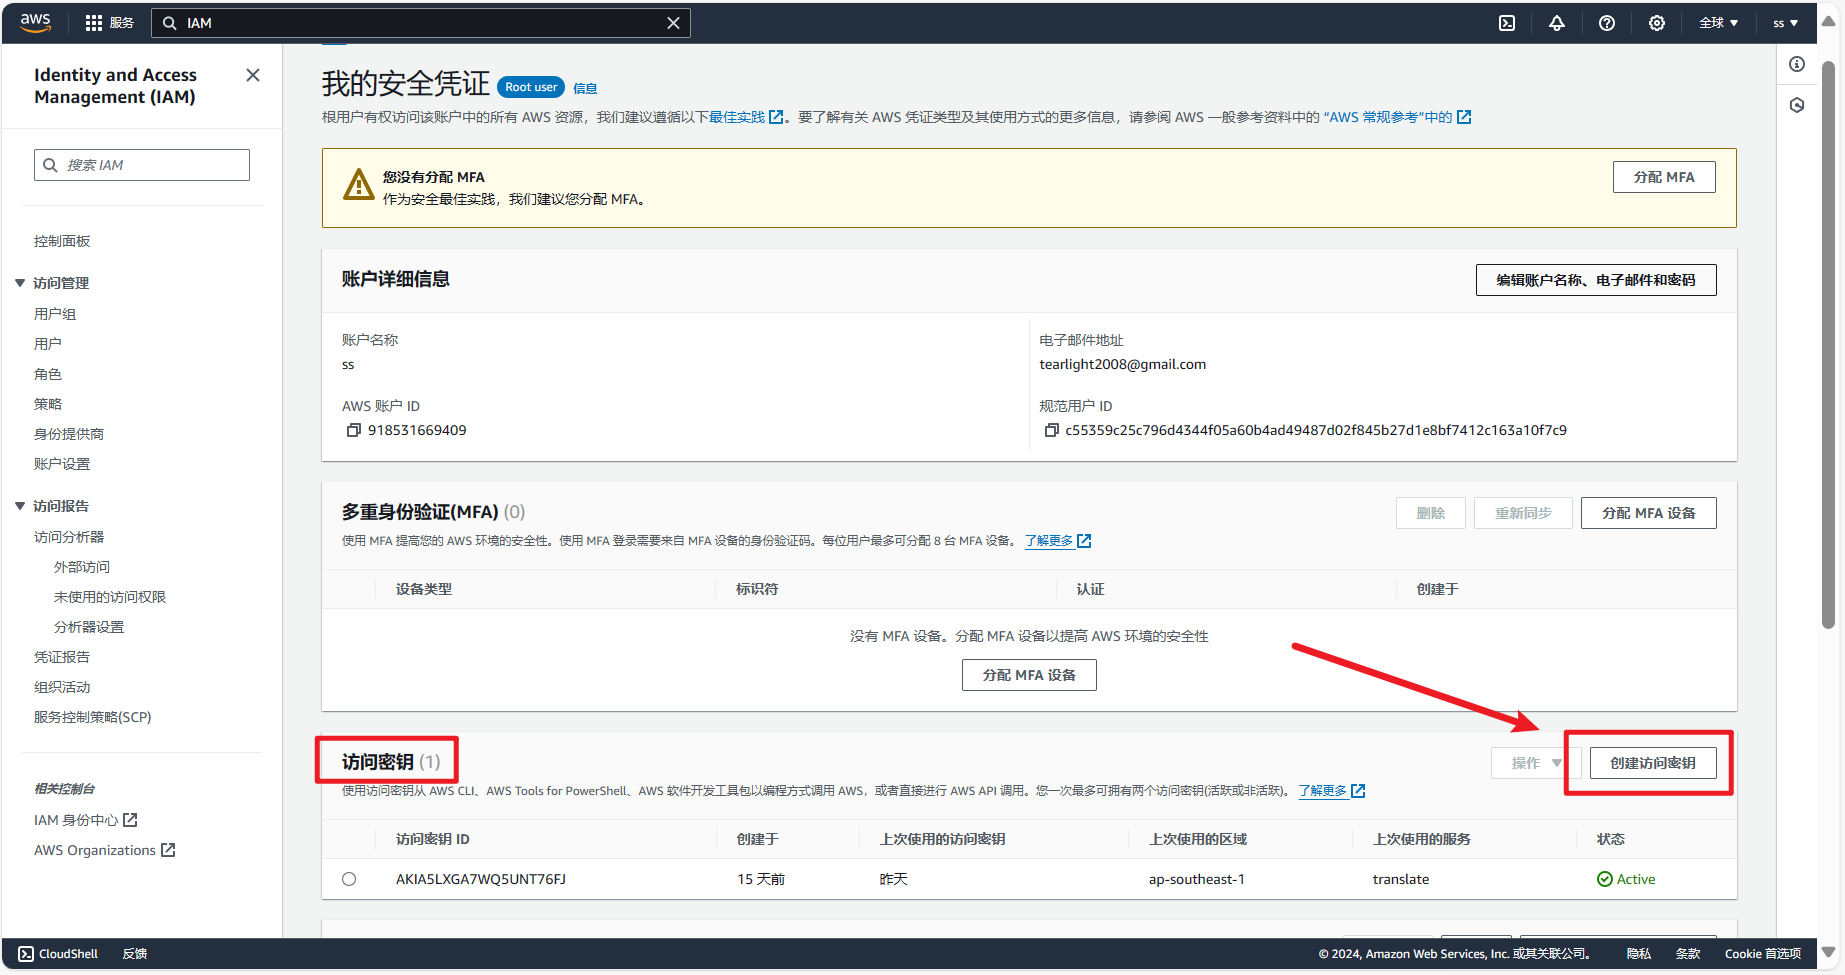The width and height of the screenshot is (1845, 975).
Task: Collapse the 访问管理 sidebar section
Action: 20,283
